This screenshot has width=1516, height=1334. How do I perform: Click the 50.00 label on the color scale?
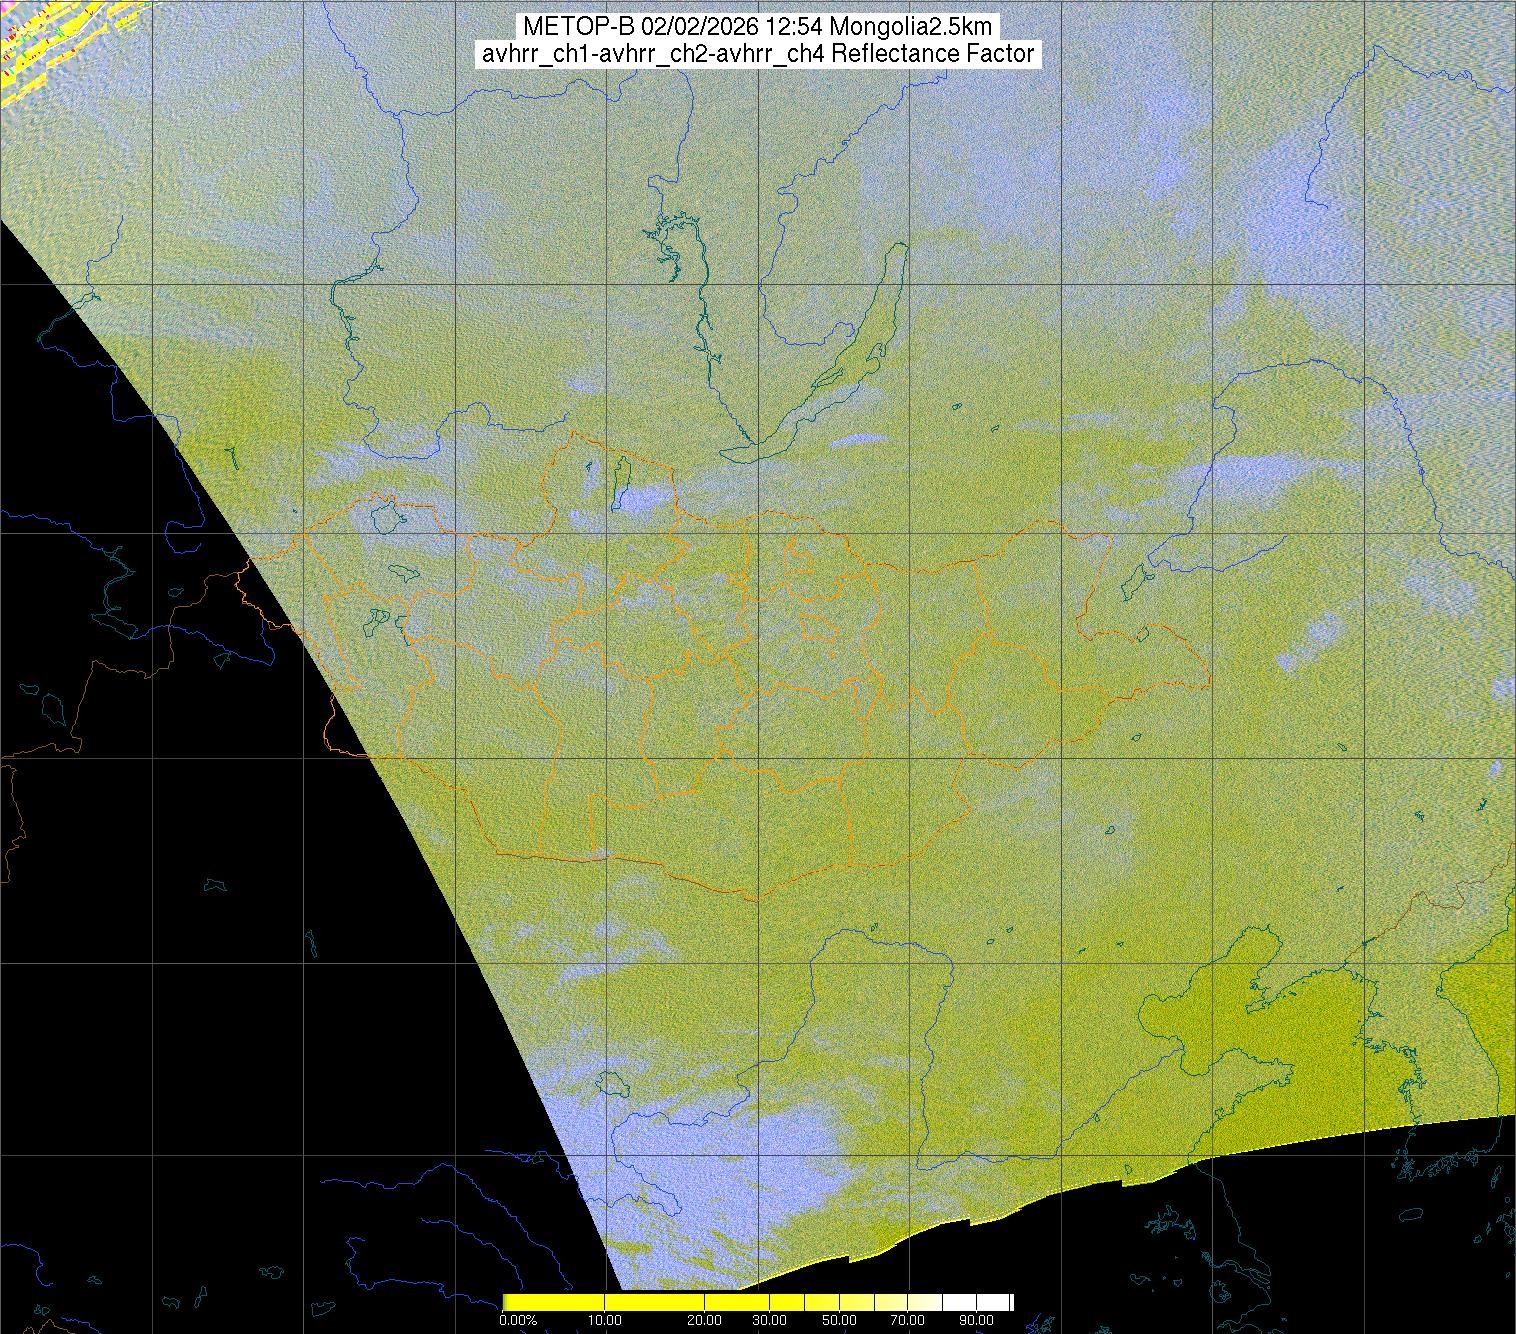840,1321
